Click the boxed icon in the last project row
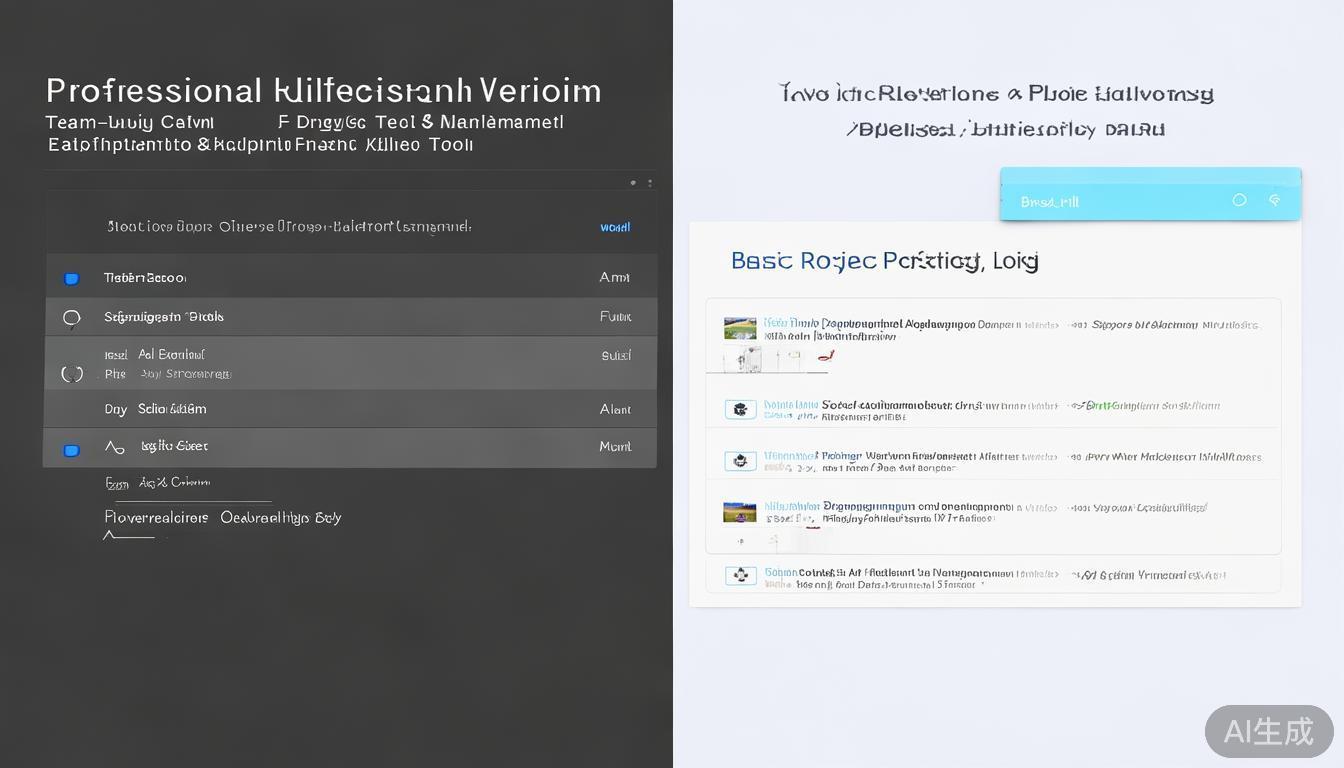Screen dimensions: 1344x768 coord(740,575)
